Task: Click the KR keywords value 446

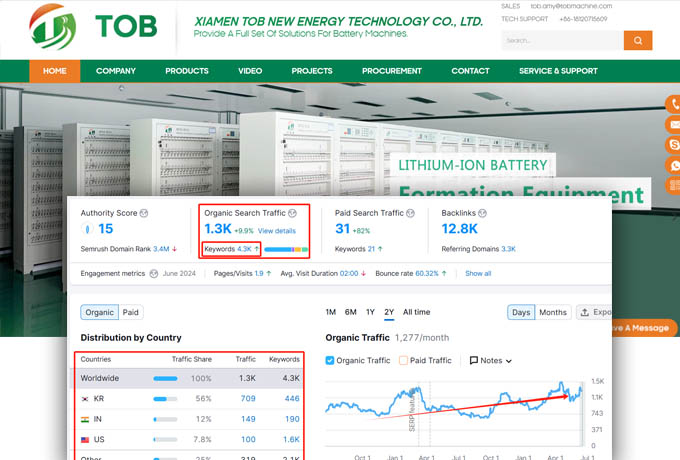Action: pos(292,398)
